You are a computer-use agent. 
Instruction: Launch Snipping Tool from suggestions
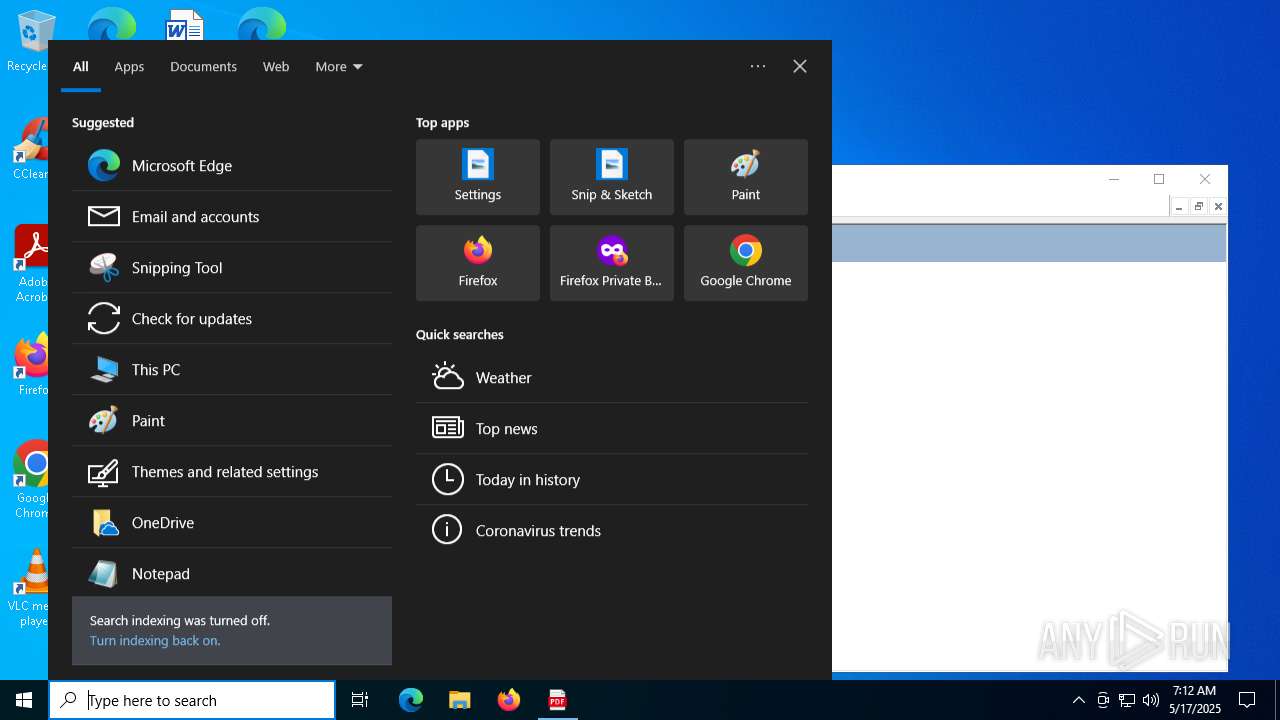(x=232, y=268)
